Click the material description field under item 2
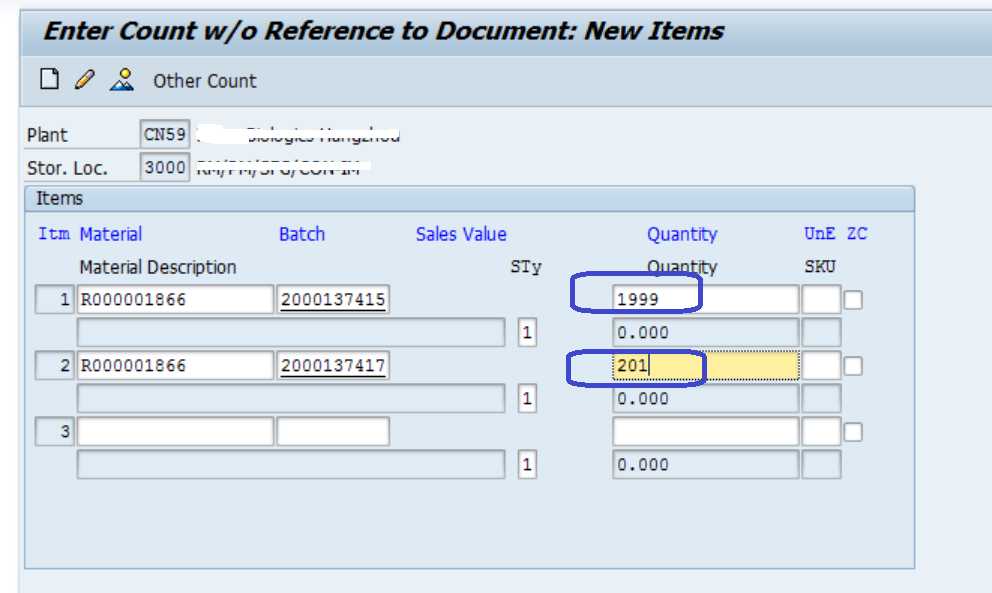The image size is (992, 593). click(x=291, y=399)
